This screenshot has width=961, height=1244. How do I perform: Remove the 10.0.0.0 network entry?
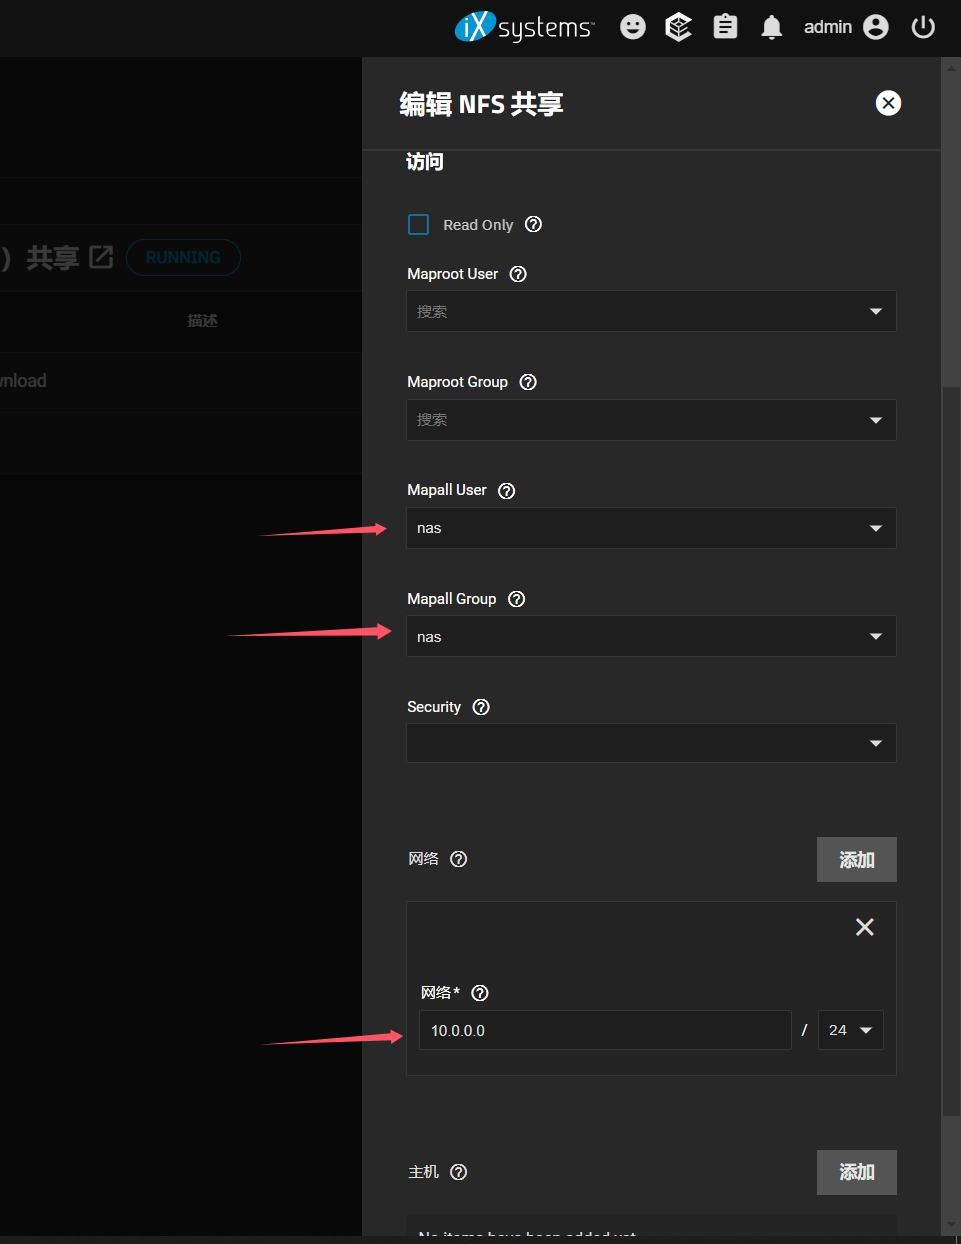[865, 927]
